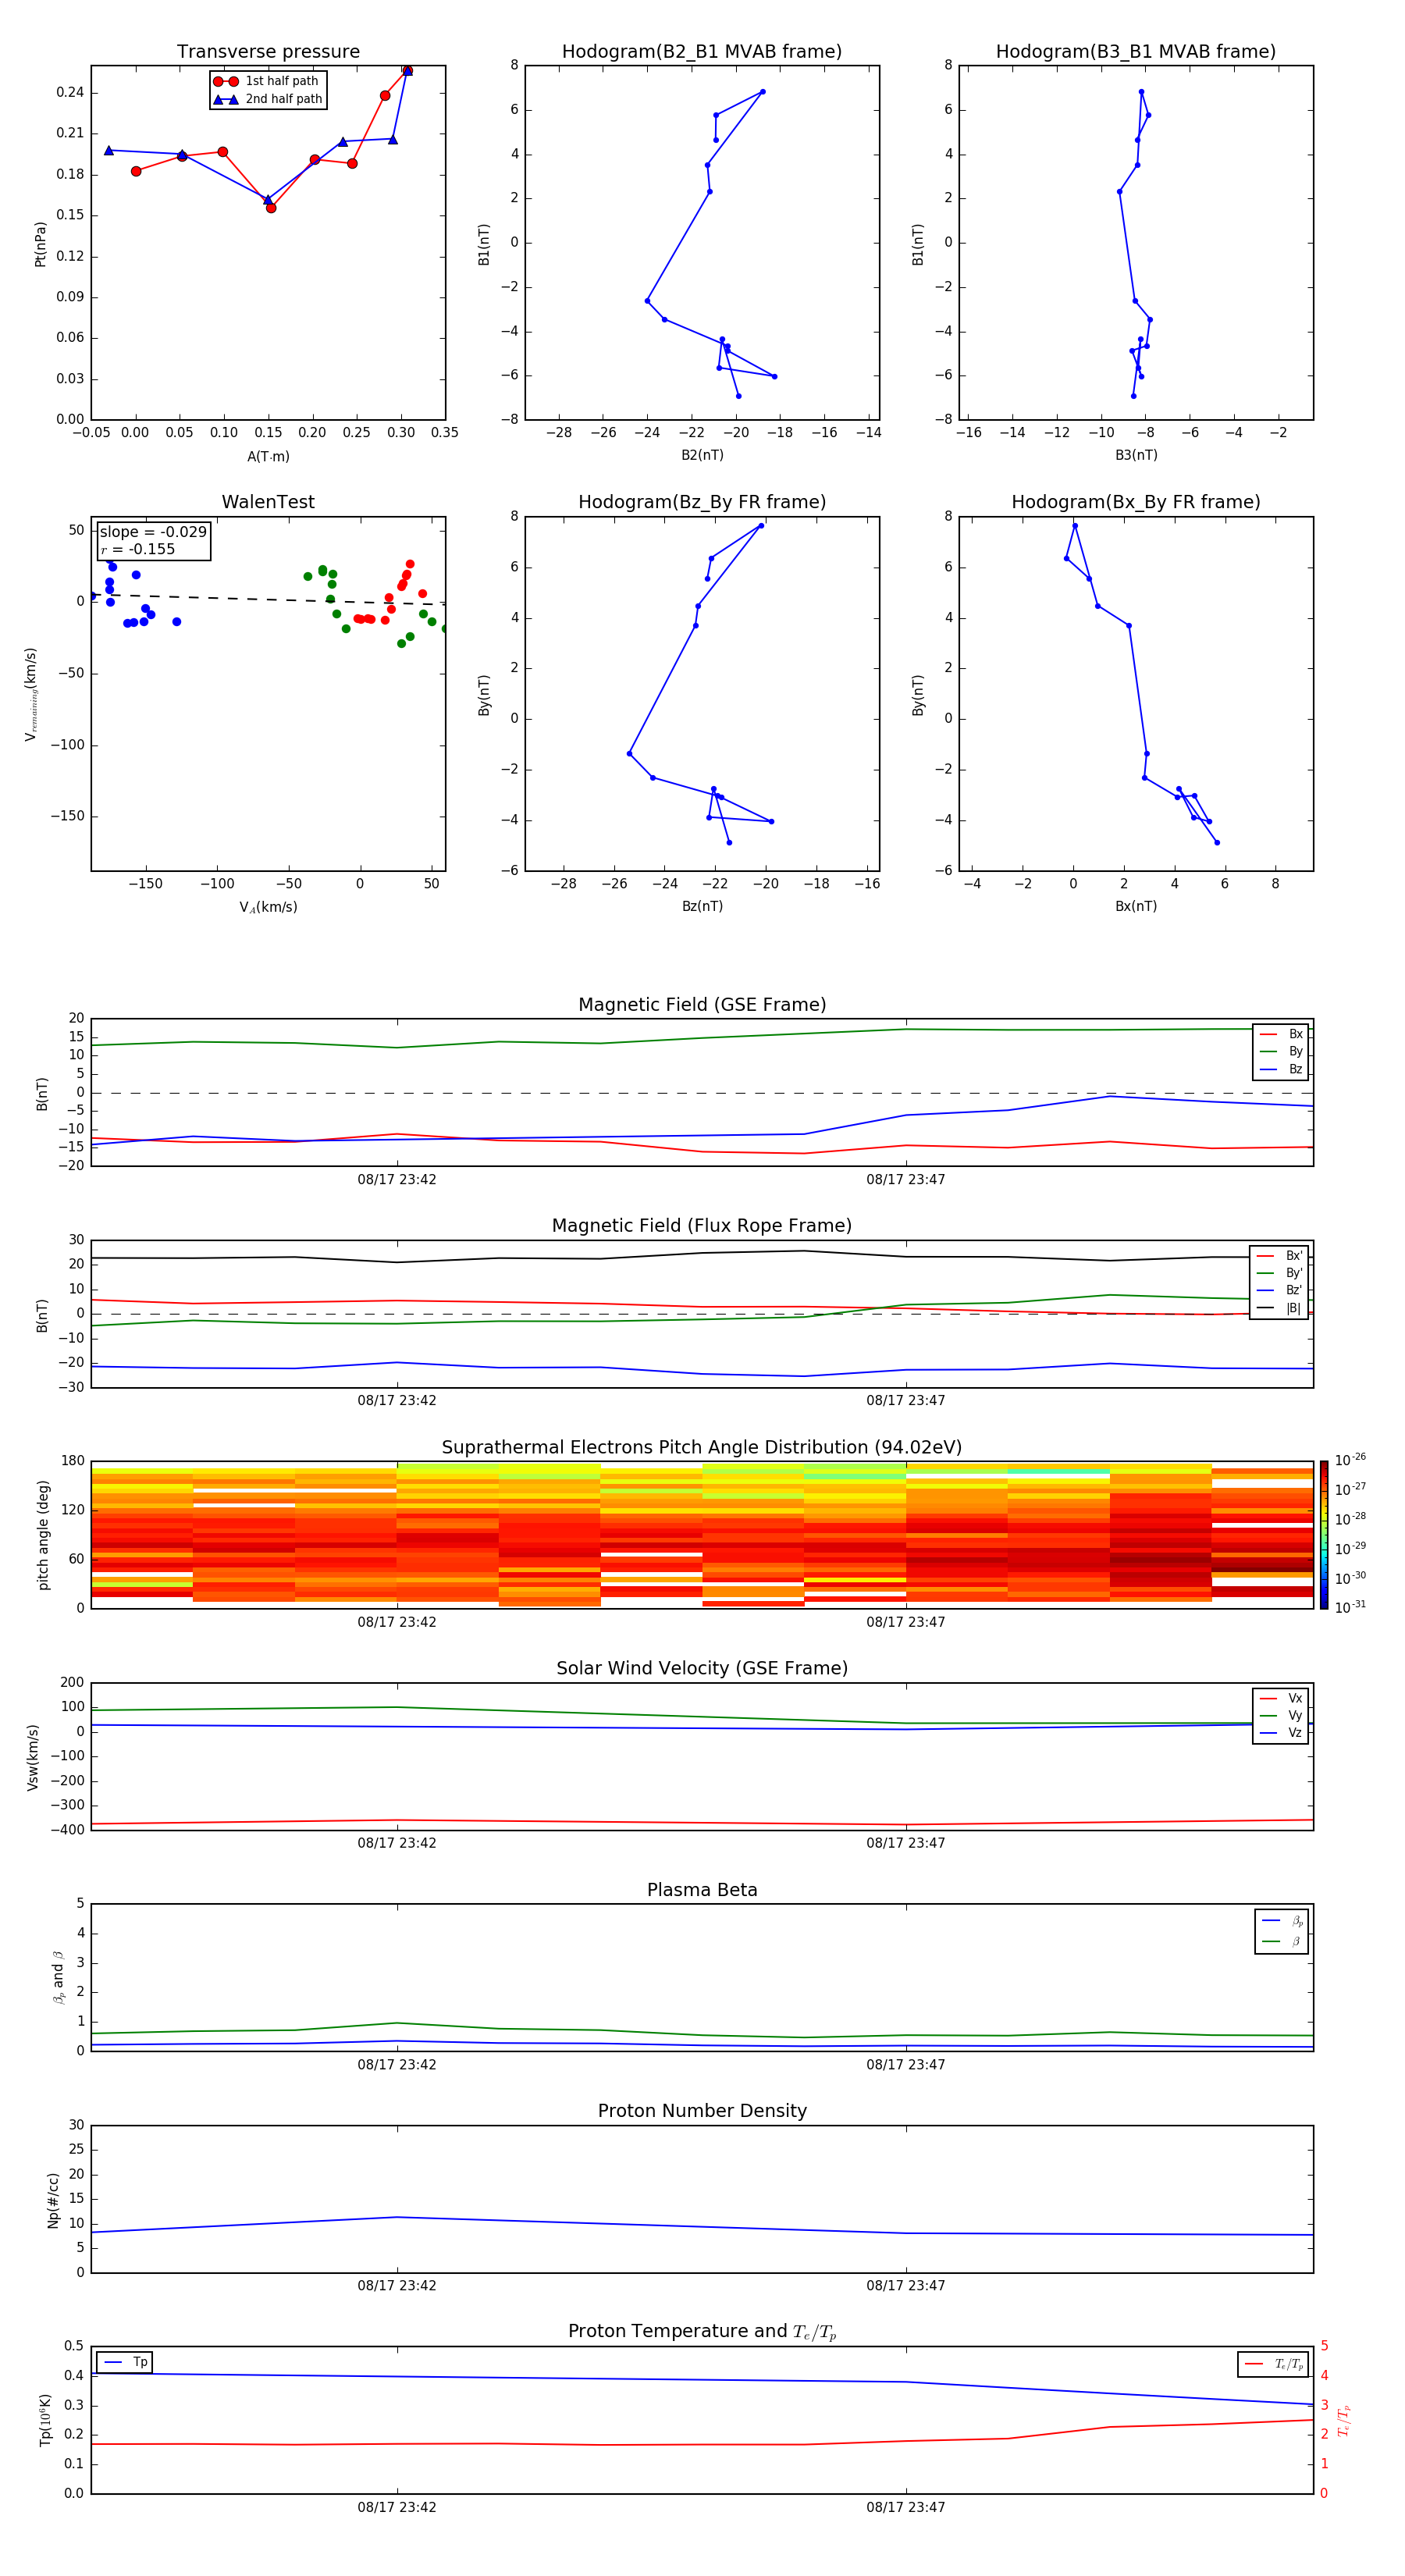The height and width of the screenshot is (2576, 1405).
Task: Select the '2nd half path' legend entry
Action: coord(268,99)
